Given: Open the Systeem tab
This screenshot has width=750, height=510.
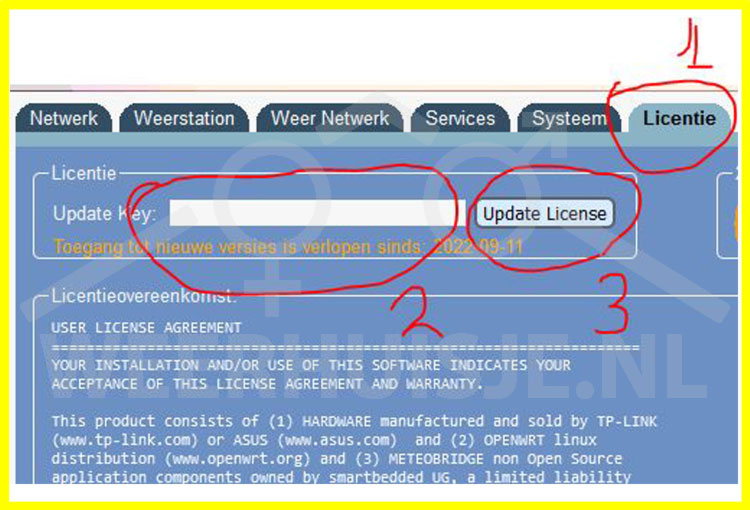Looking at the screenshot, I should (567, 118).
